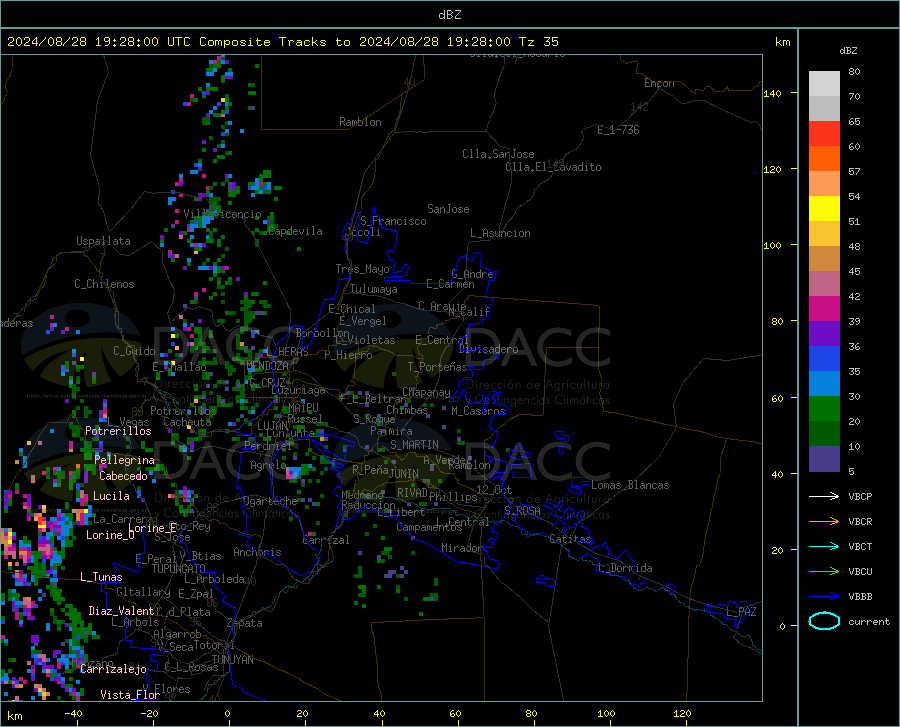Click the 'Clla.El_Cavadito' map label
Image resolution: width=900 pixels, height=727 pixels.
(x=553, y=167)
